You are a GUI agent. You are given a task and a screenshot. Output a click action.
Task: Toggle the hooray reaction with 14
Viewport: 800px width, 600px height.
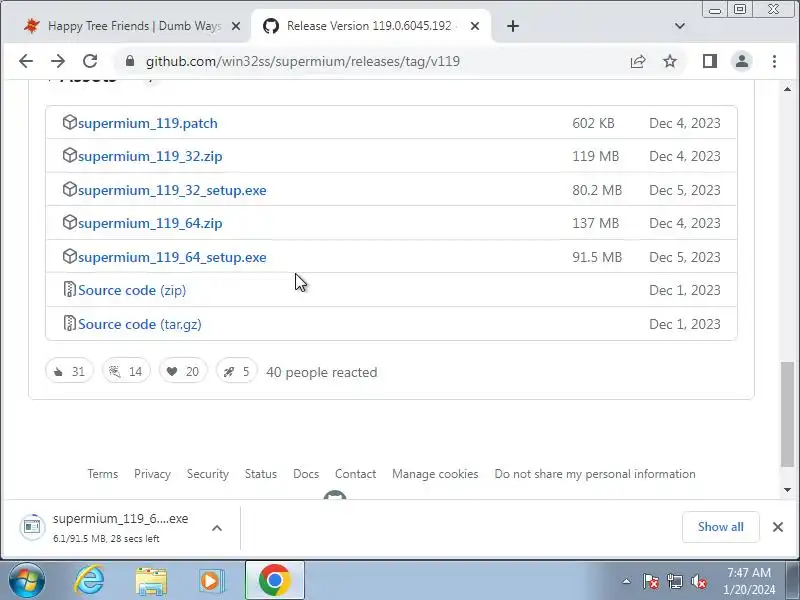point(126,371)
